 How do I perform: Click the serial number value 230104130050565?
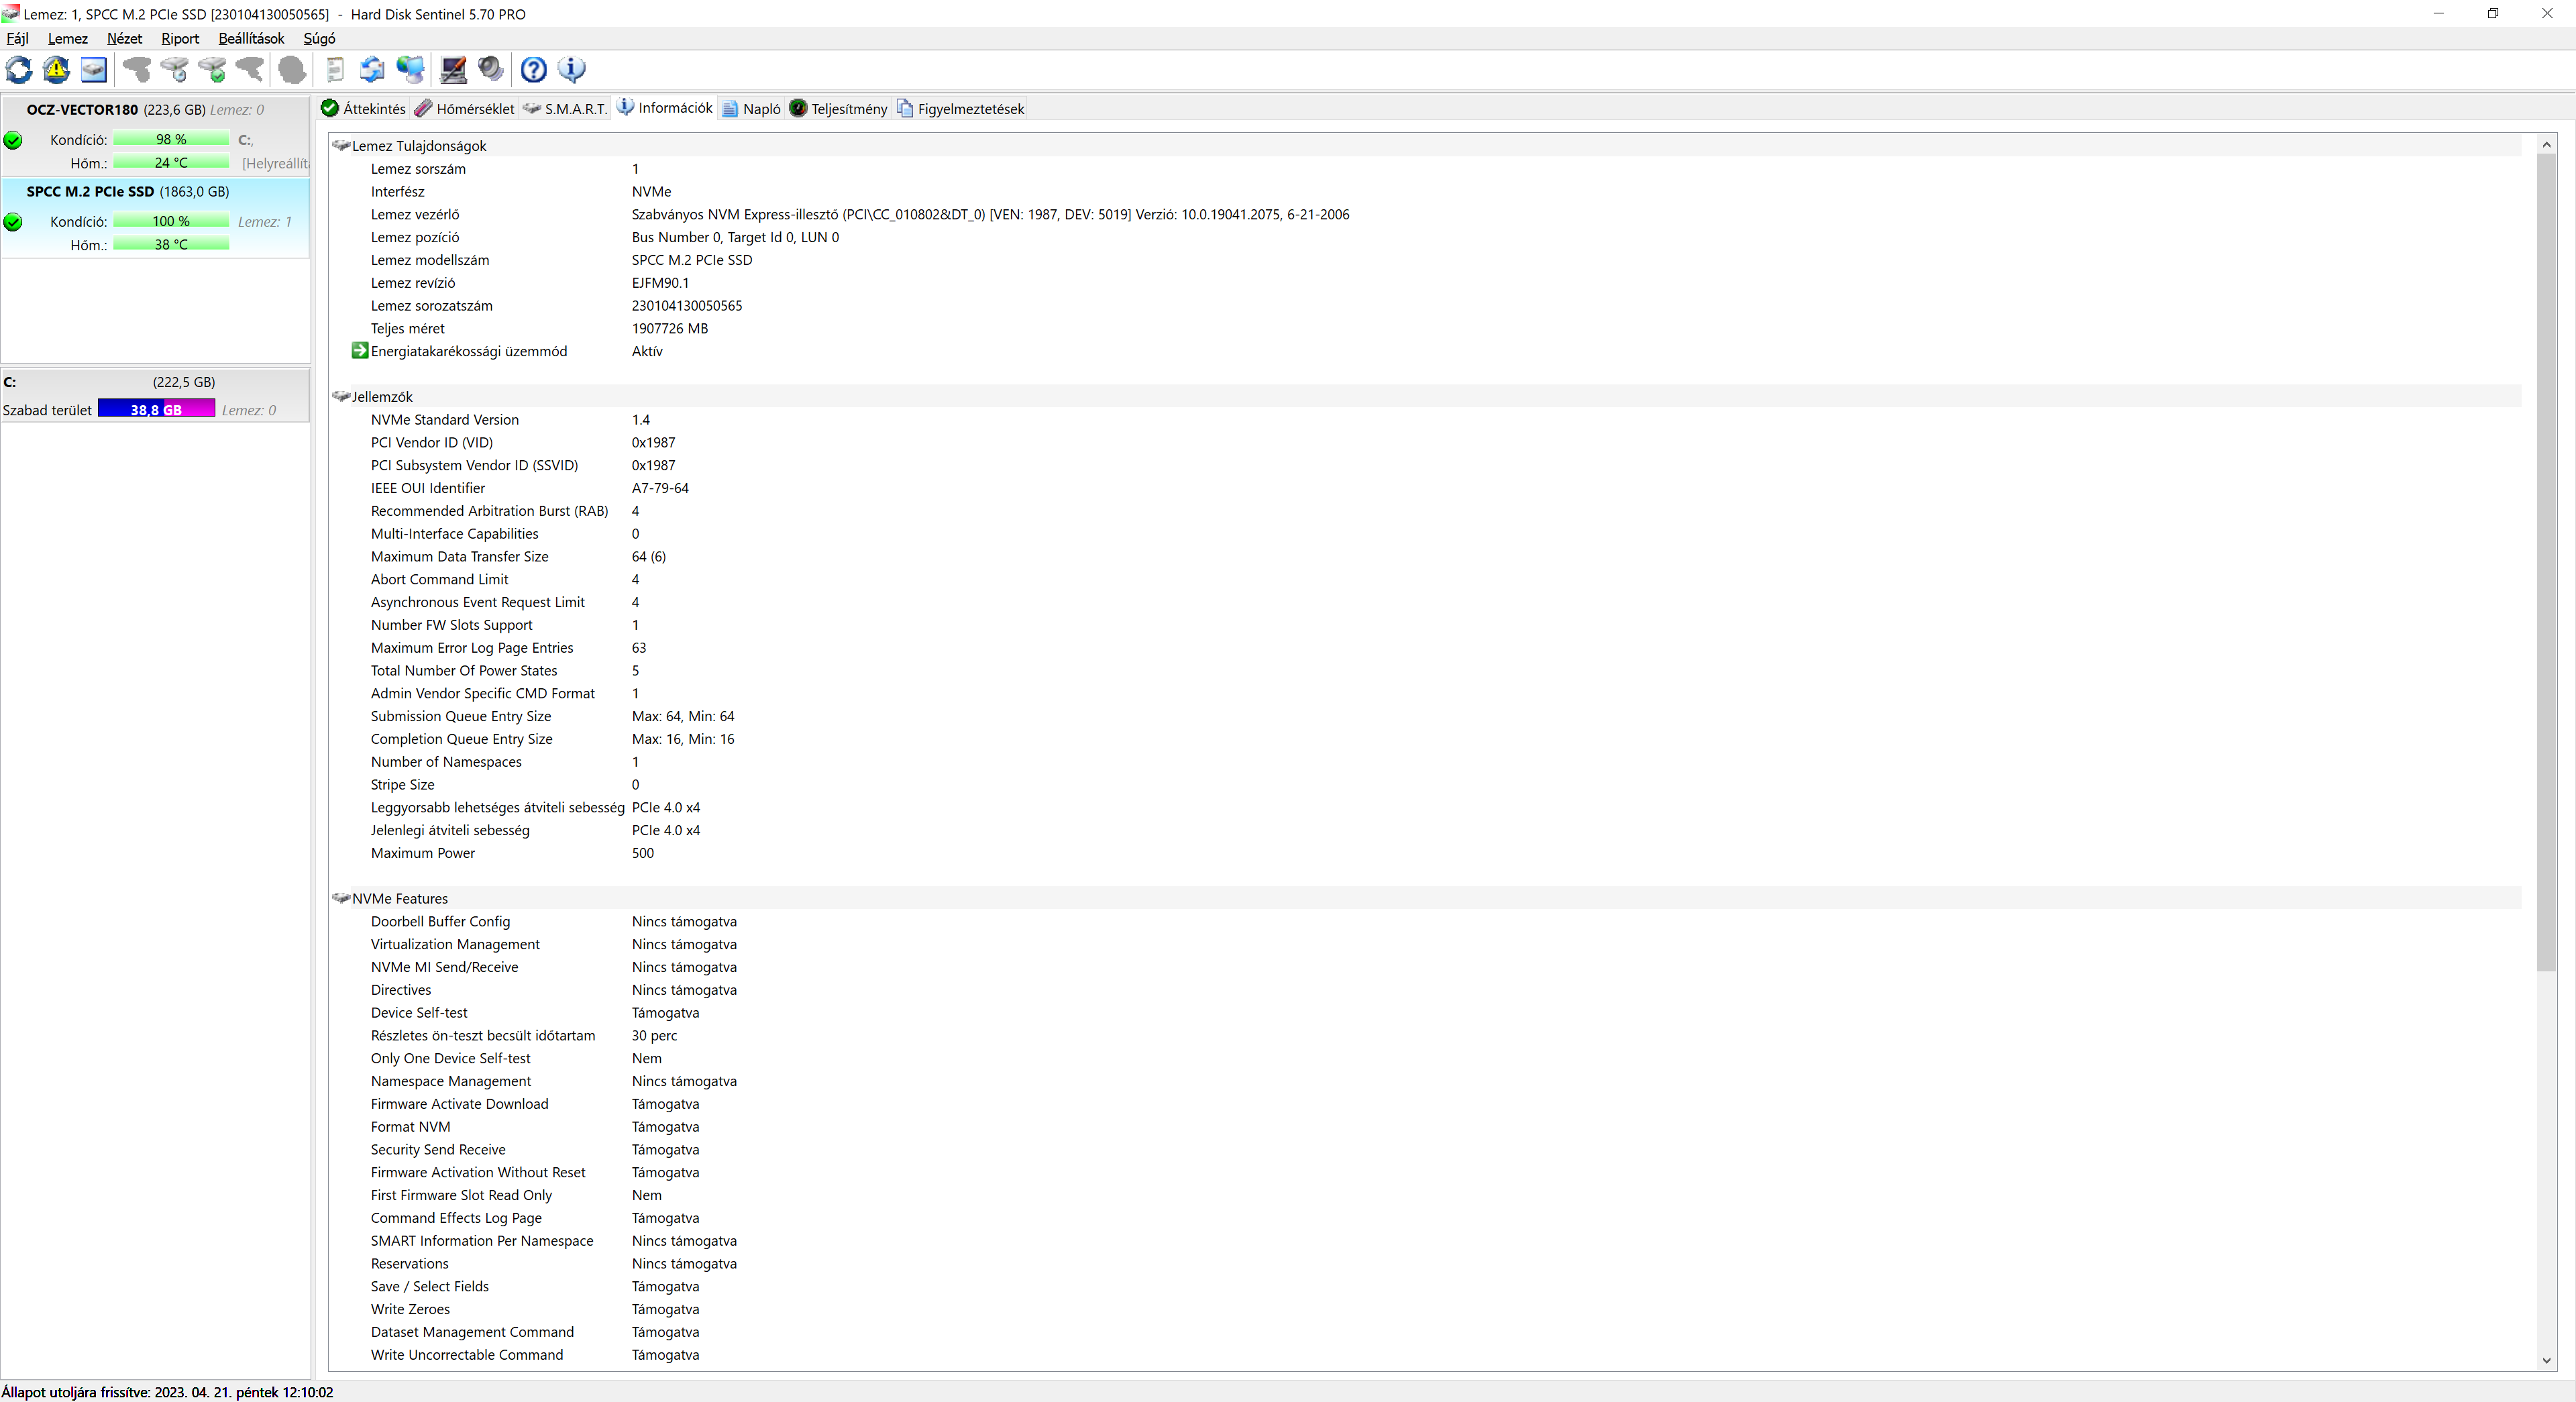[x=687, y=306]
